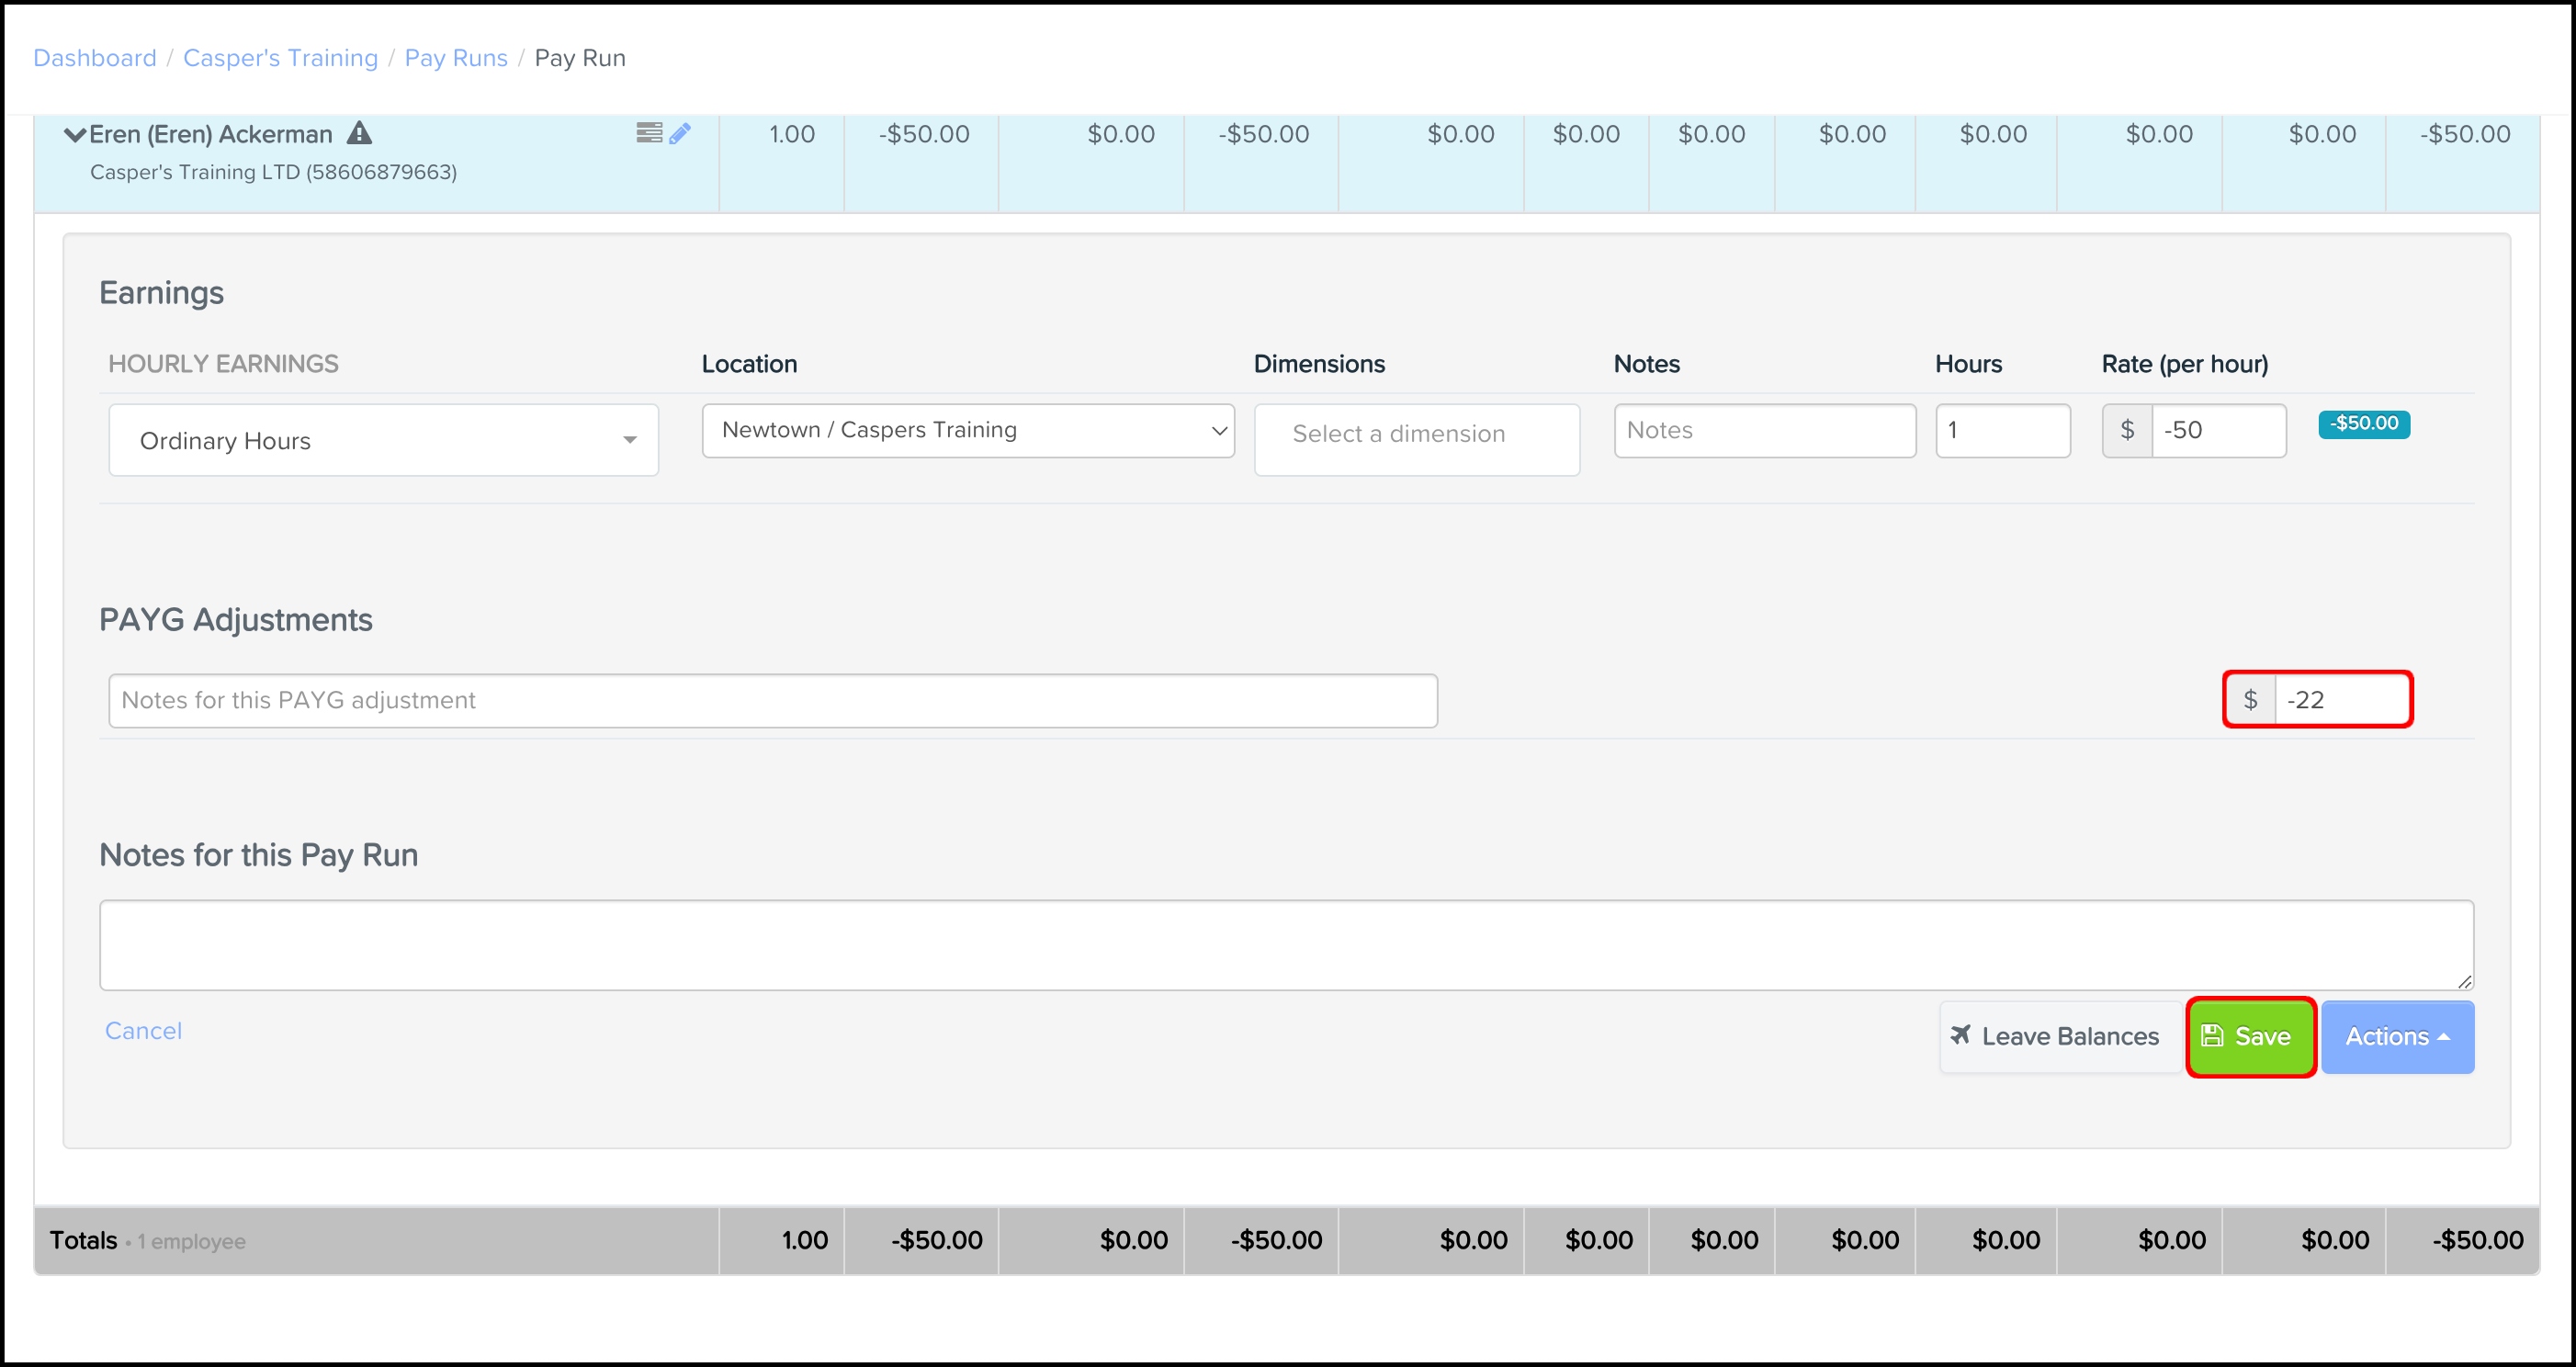Viewport: 2576px width, 1367px height.
Task: Click the PAYG adjustment amount field showing -22
Action: point(2342,700)
